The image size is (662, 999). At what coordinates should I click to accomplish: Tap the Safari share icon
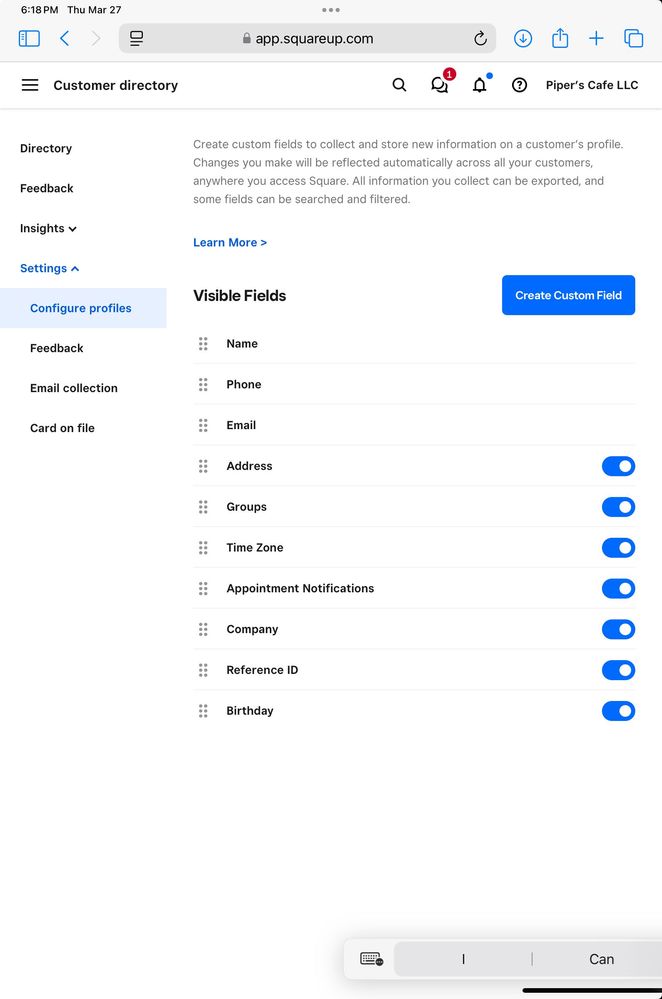pyautogui.click(x=560, y=38)
